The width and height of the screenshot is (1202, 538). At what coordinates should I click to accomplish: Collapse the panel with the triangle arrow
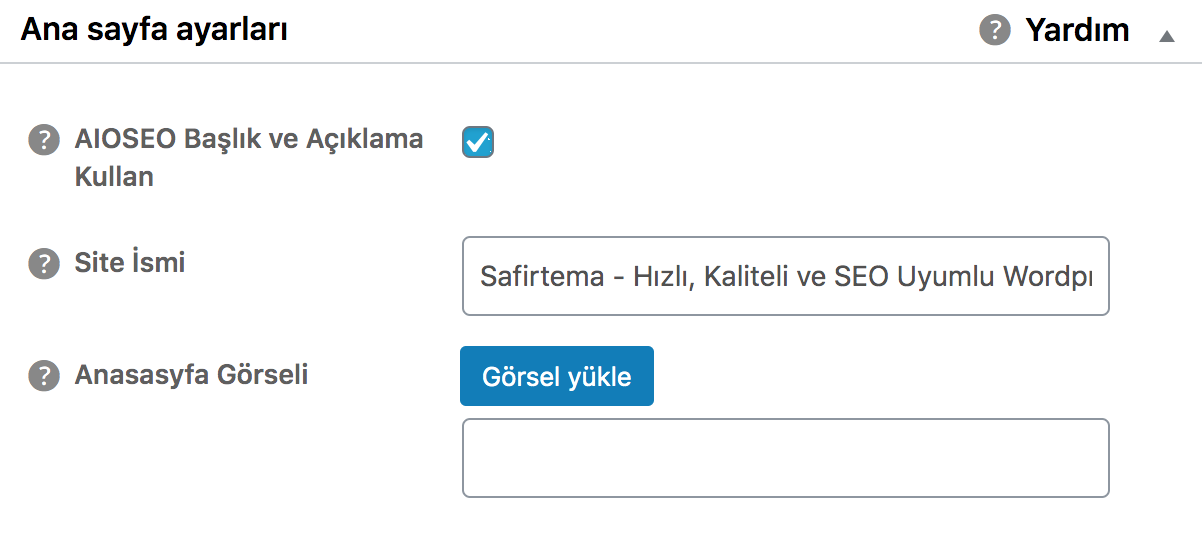click(x=1166, y=36)
